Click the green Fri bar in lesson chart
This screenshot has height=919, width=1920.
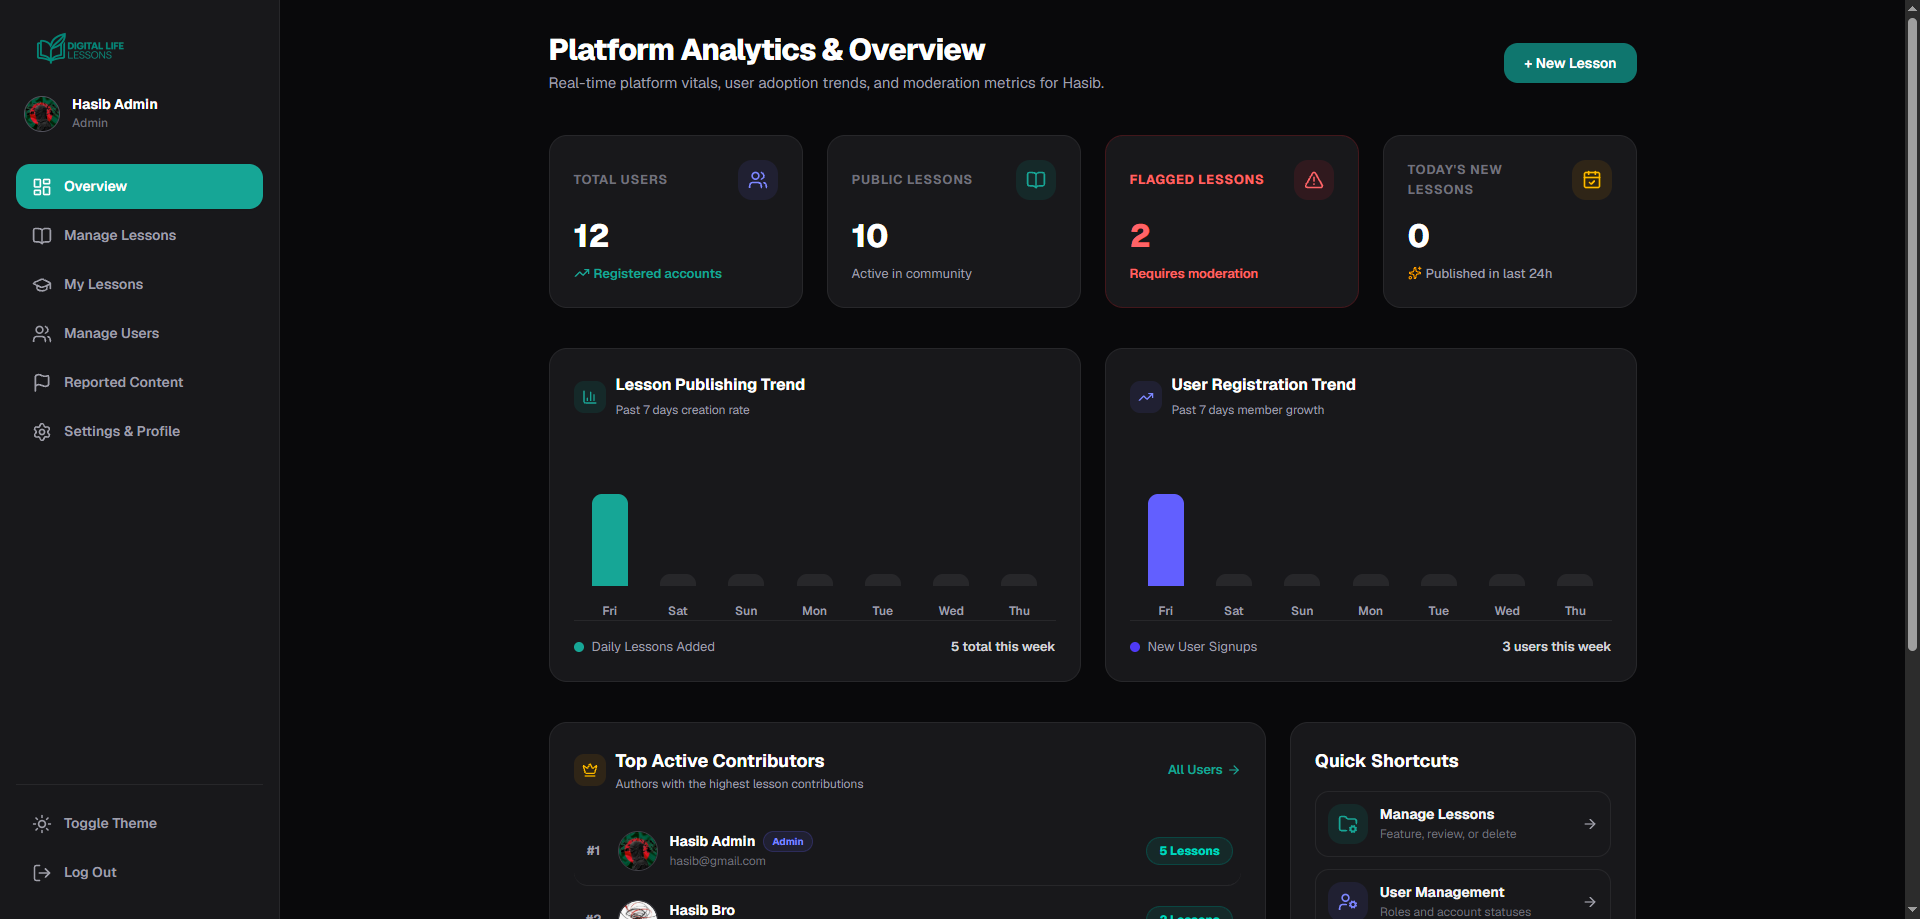(x=610, y=540)
